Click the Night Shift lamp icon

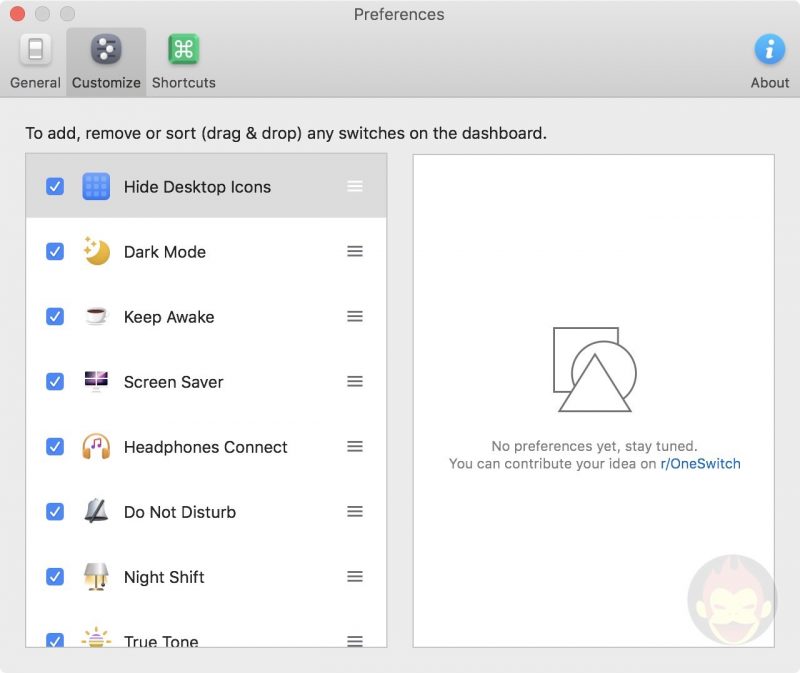pyautogui.click(x=95, y=576)
